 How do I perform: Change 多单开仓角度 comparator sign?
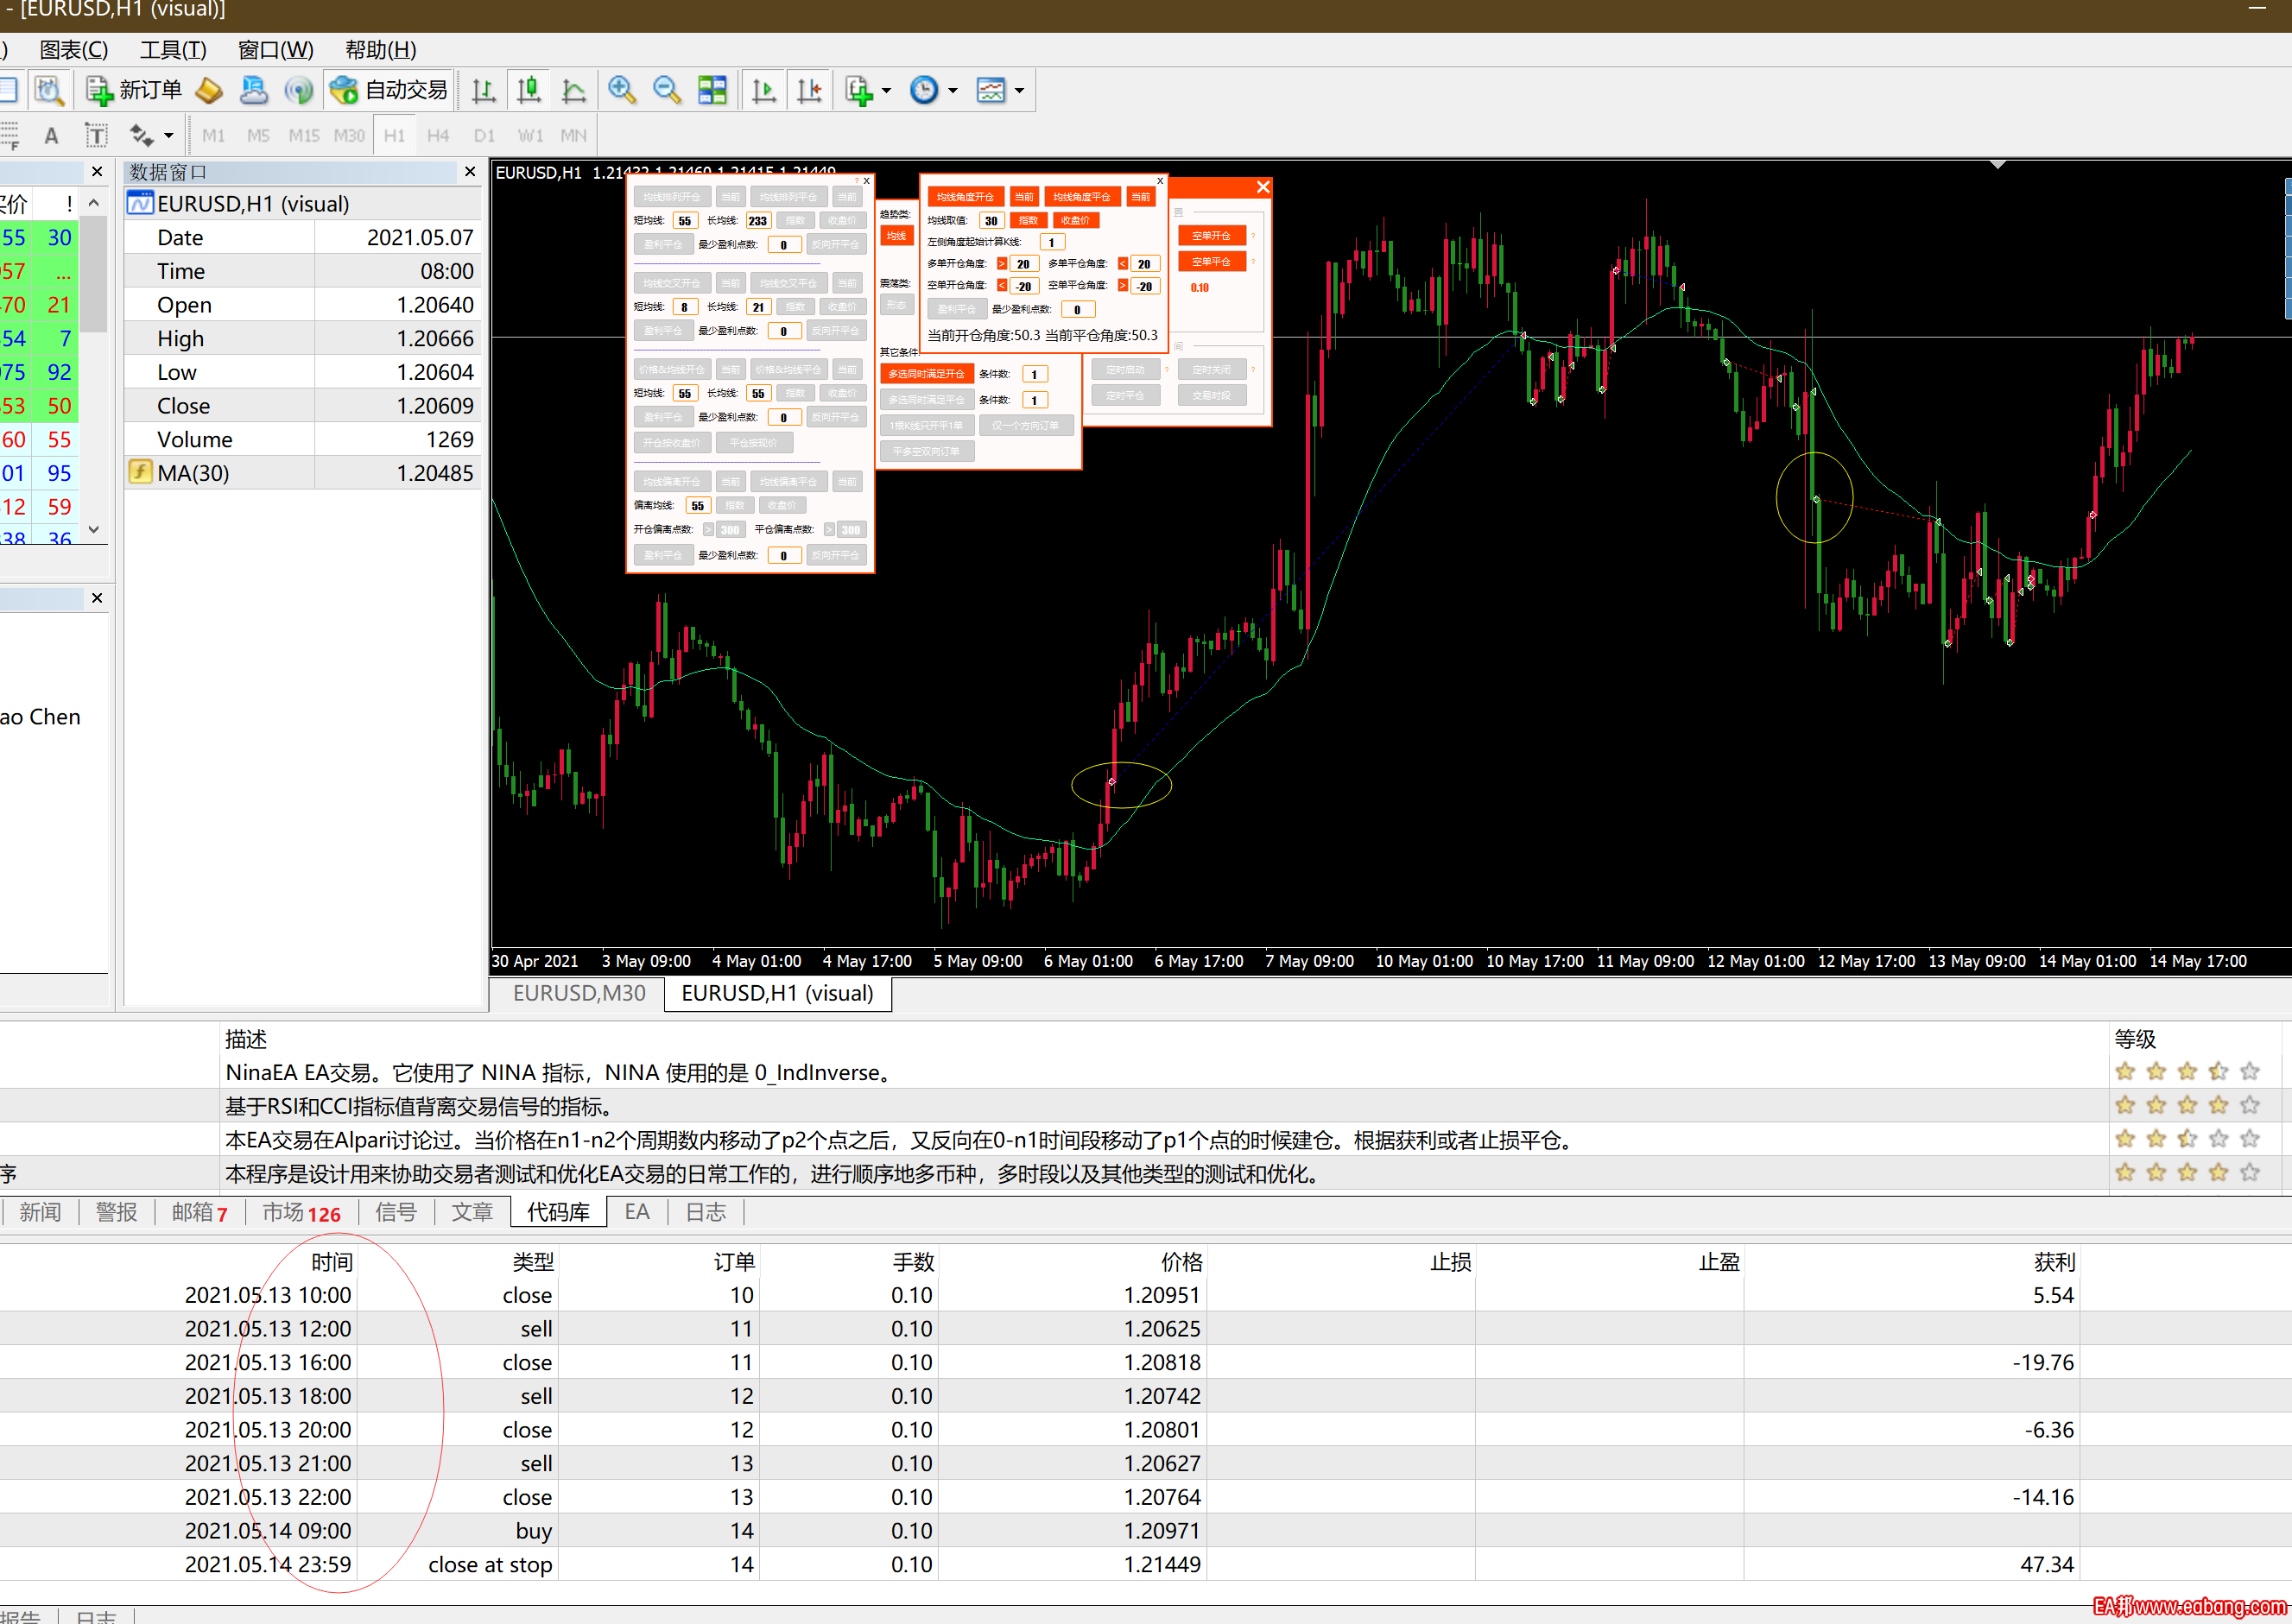[x=1001, y=264]
